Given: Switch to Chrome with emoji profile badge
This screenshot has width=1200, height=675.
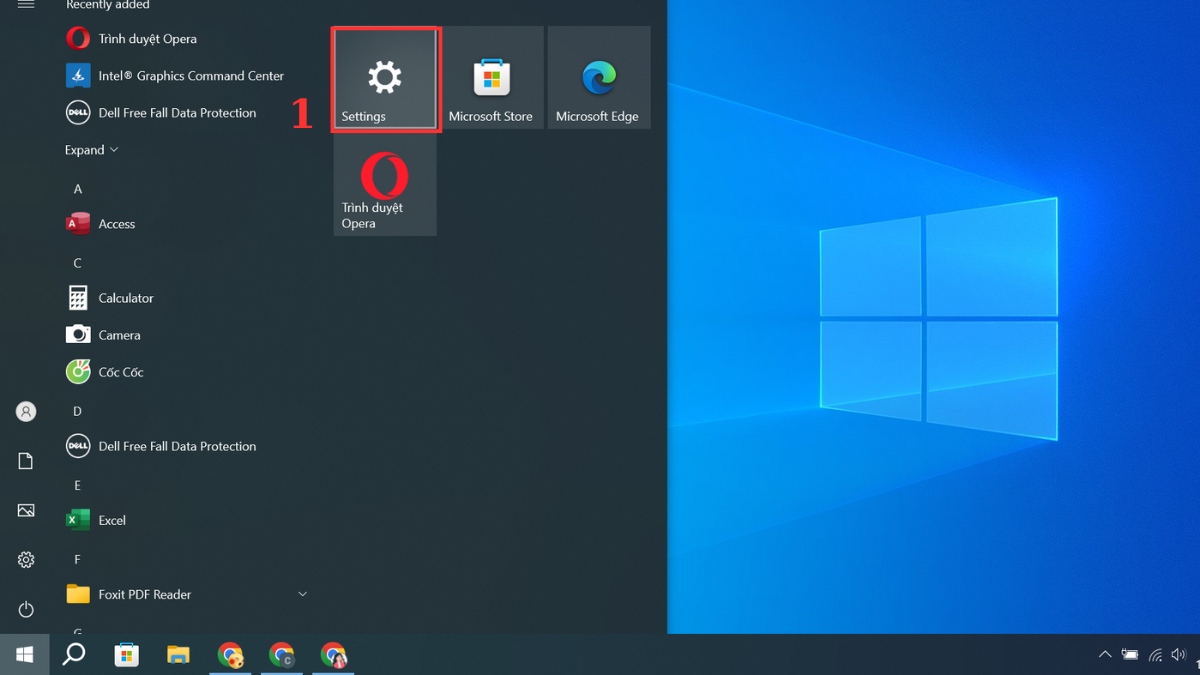Looking at the screenshot, I should click(x=230, y=655).
